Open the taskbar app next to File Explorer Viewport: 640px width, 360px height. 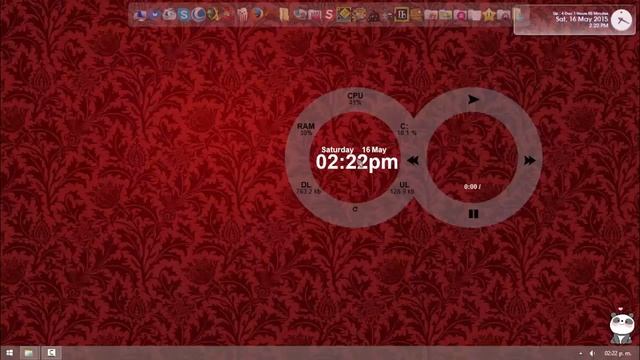coord(51,353)
